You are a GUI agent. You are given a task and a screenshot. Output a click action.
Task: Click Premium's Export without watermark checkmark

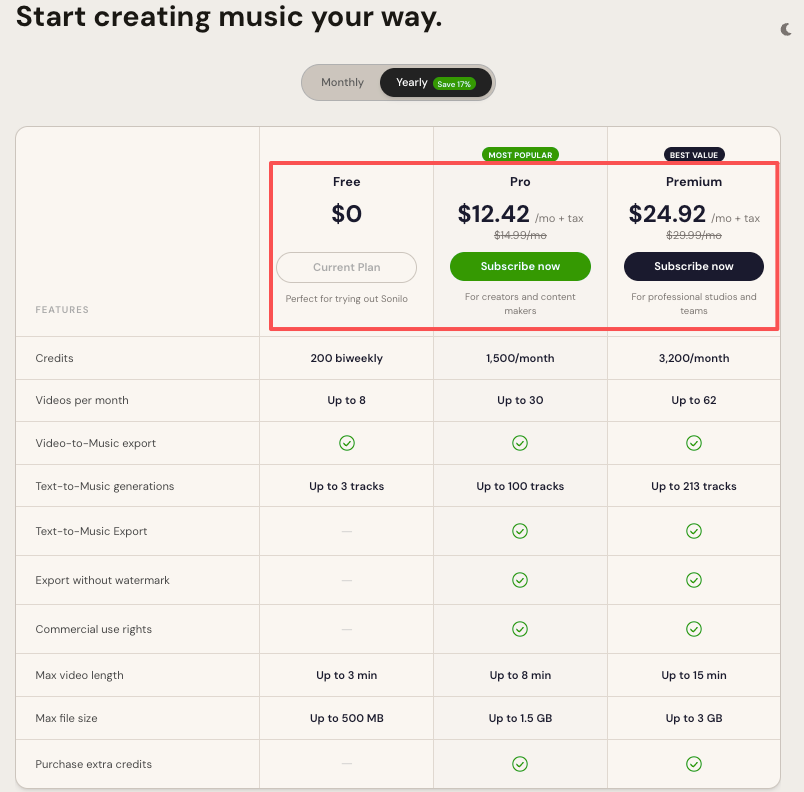click(x=694, y=580)
